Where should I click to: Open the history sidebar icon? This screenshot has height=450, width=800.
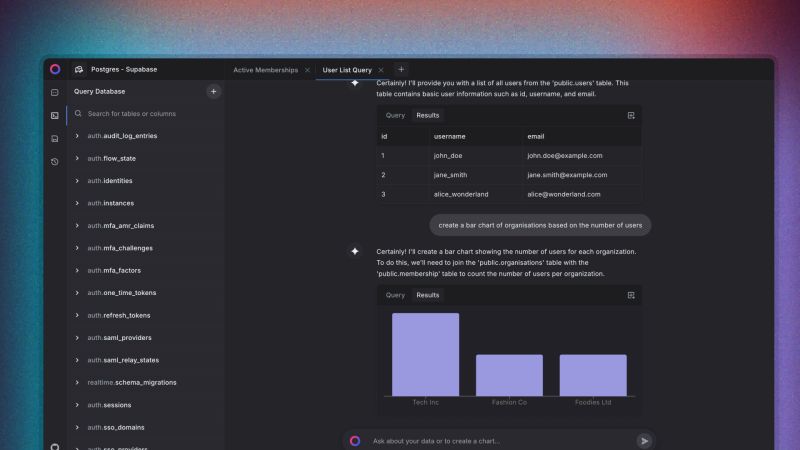click(x=55, y=162)
